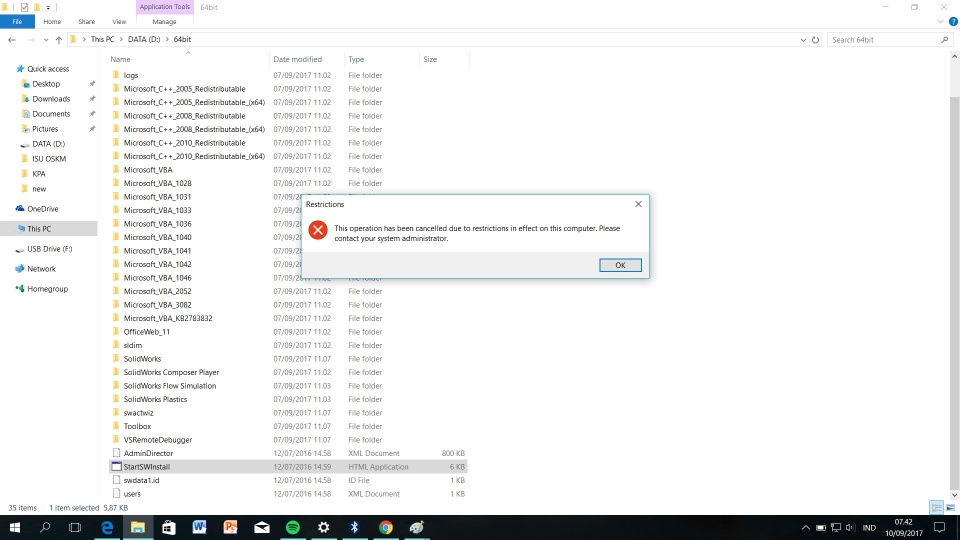960x540 pixels.
Task: Sort by Date modified column header
Action: pyautogui.click(x=298, y=59)
